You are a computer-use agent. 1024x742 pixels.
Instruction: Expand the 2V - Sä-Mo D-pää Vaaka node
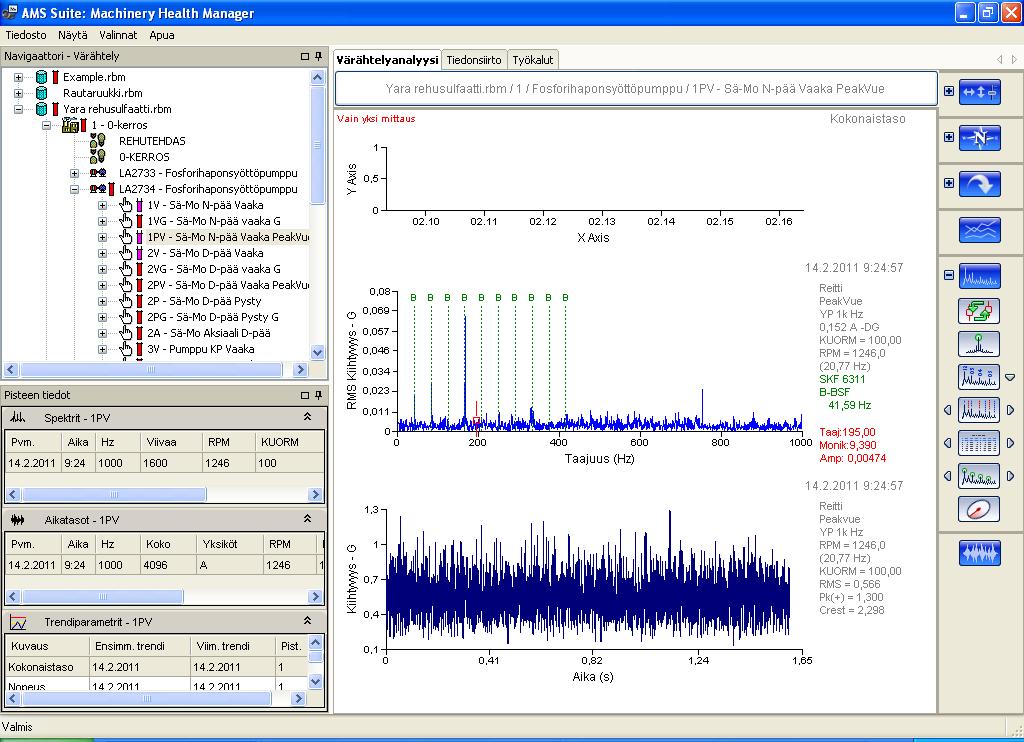103,253
